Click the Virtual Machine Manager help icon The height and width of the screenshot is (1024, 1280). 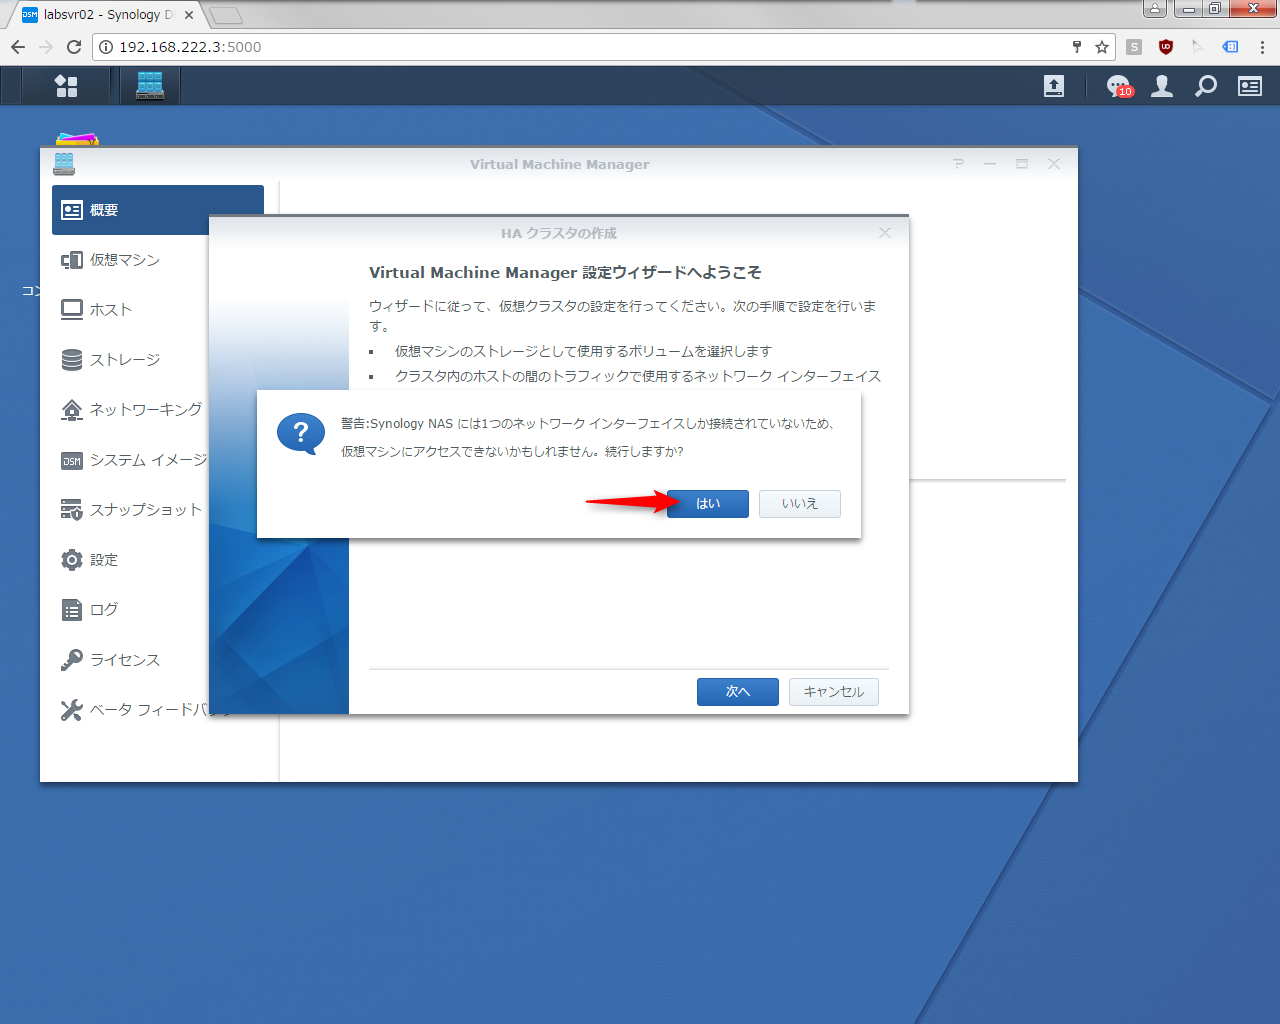tap(958, 164)
